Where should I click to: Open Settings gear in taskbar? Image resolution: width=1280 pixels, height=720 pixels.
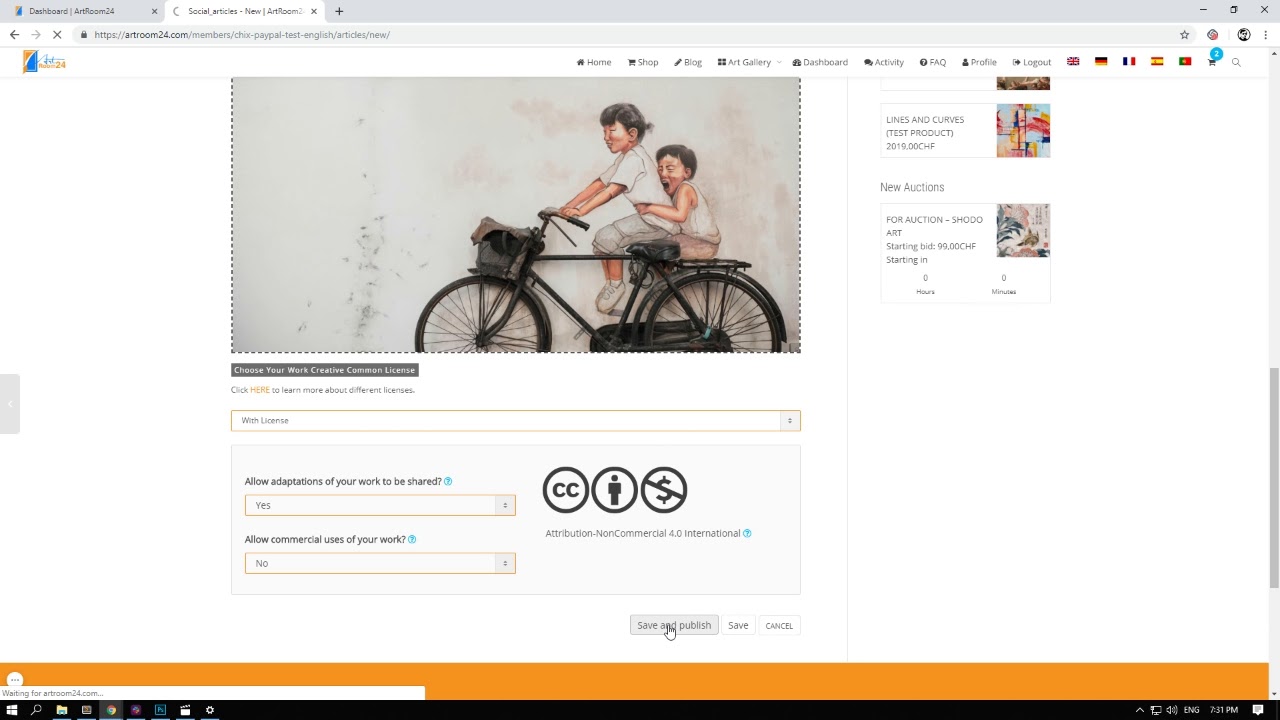(x=209, y=710)
